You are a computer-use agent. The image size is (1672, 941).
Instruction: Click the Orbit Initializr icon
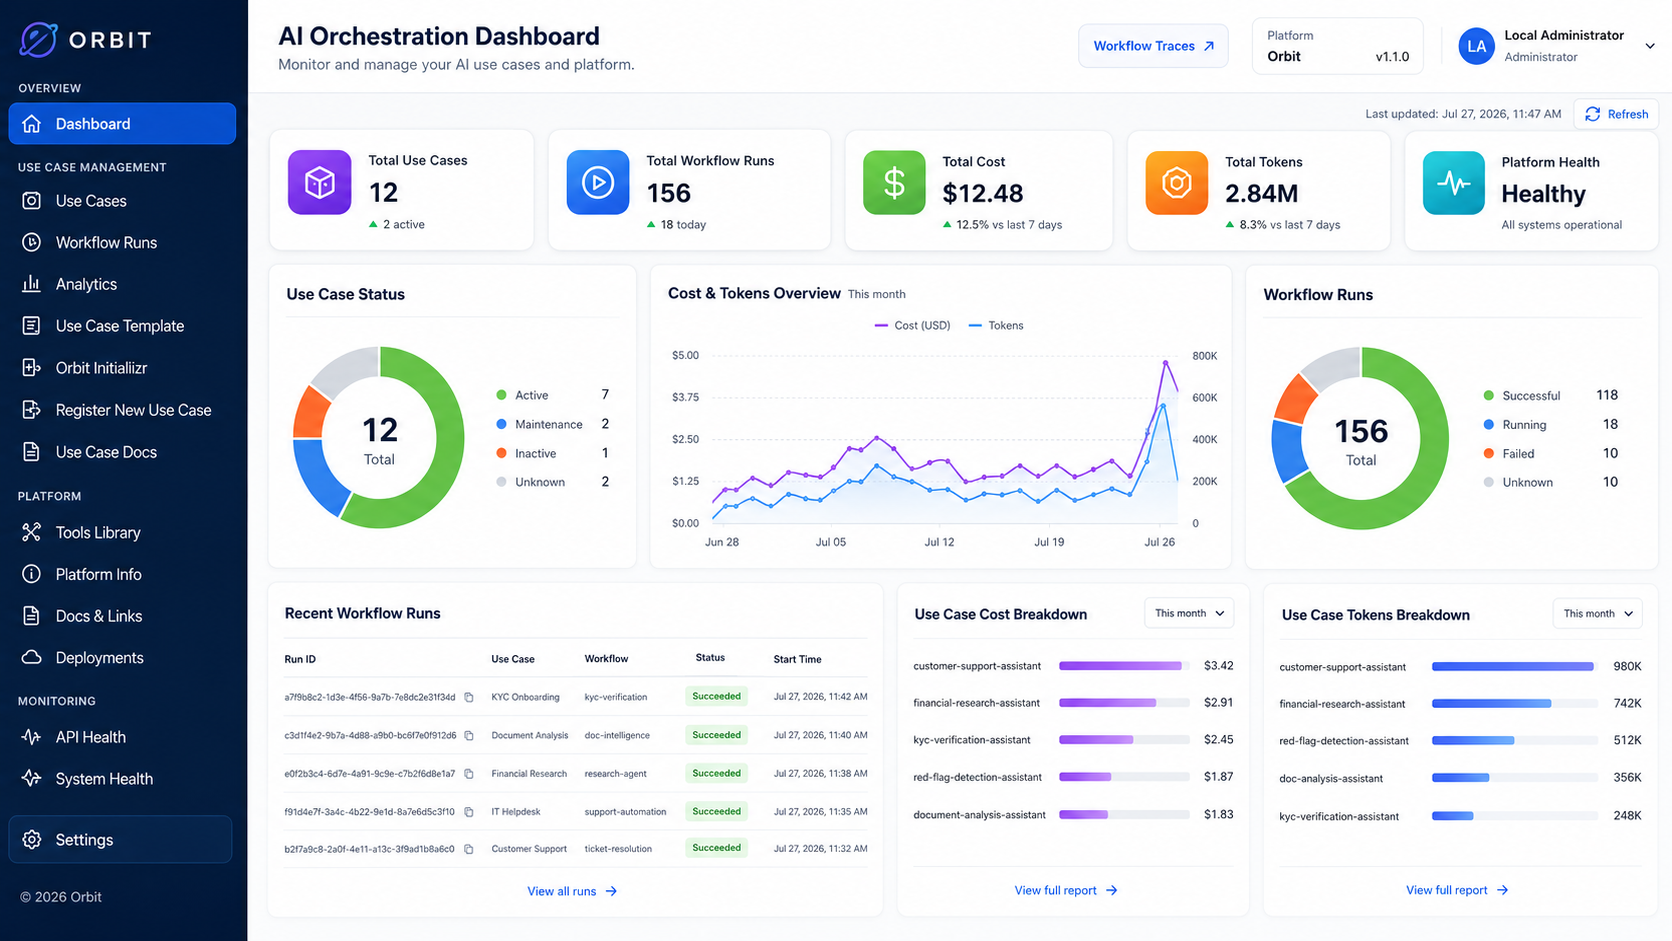(x=32, y=368)
